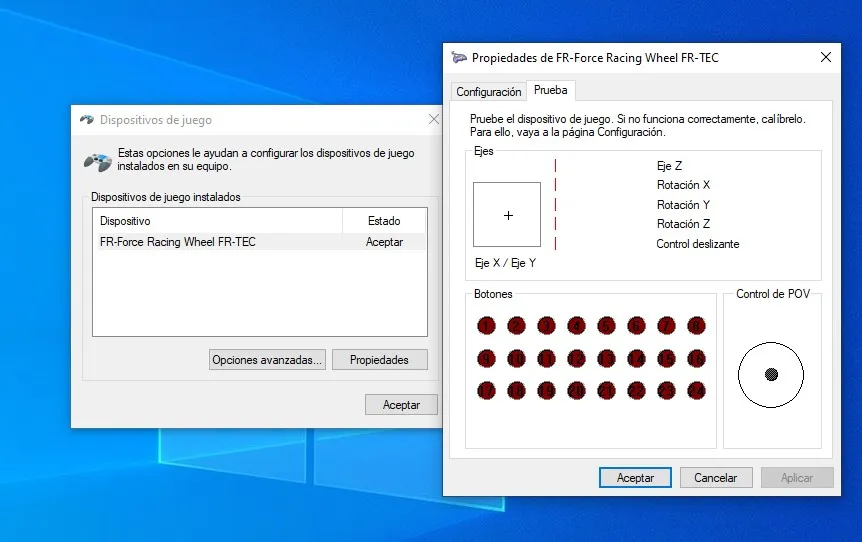
Task: Switch to the Configuración tab
Action: coord(488,92)
